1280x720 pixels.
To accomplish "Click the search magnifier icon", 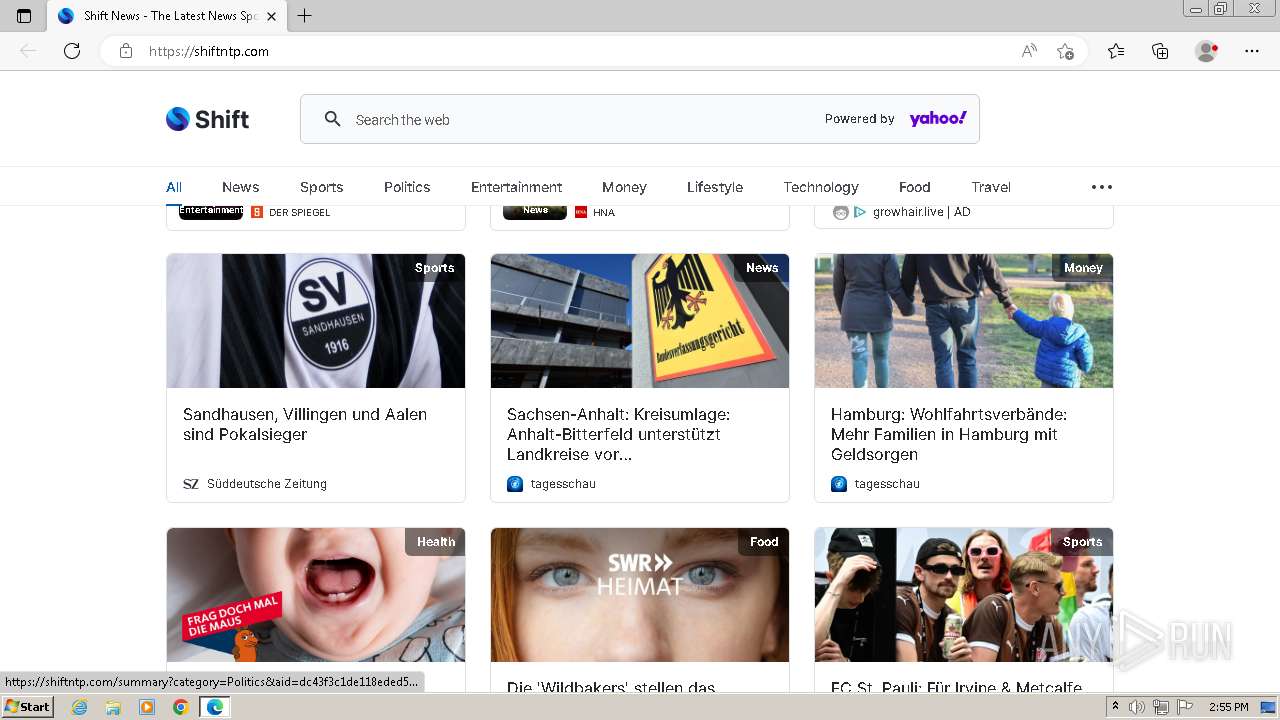I will pos(333,119).
